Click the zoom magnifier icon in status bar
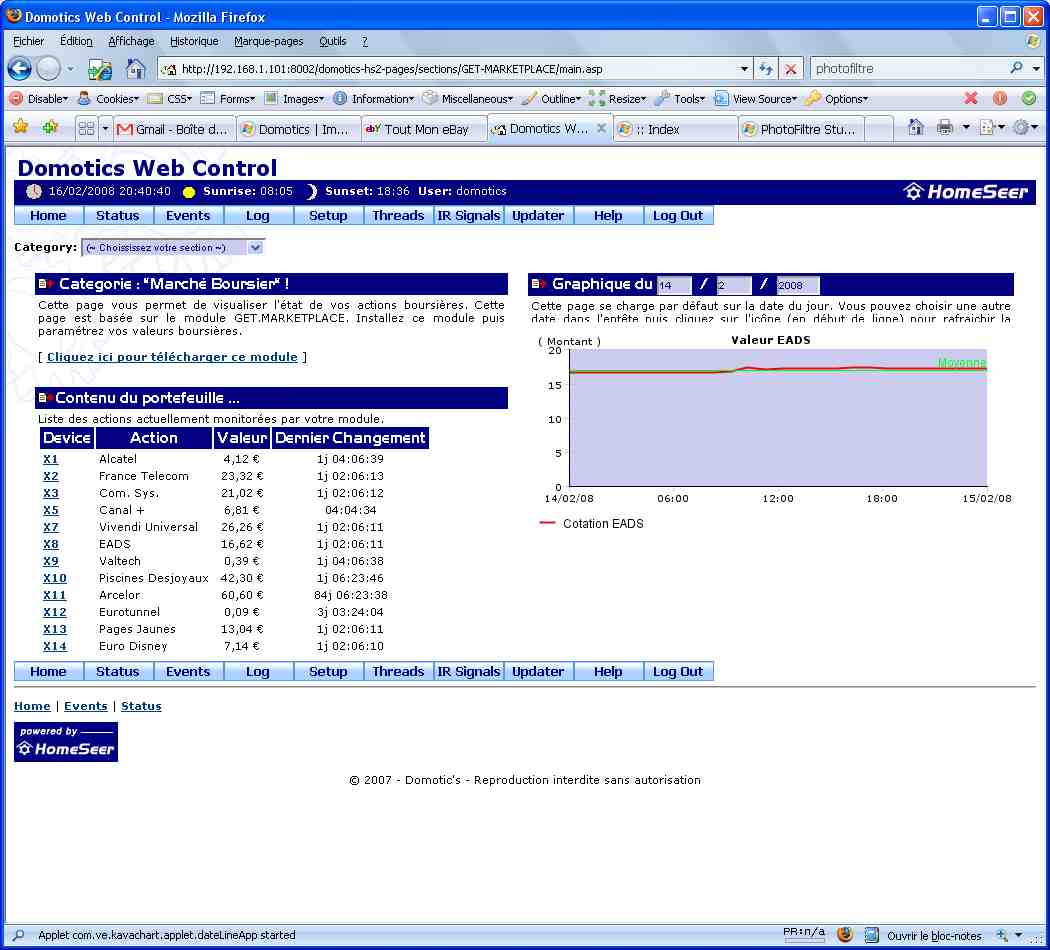 1002,935
